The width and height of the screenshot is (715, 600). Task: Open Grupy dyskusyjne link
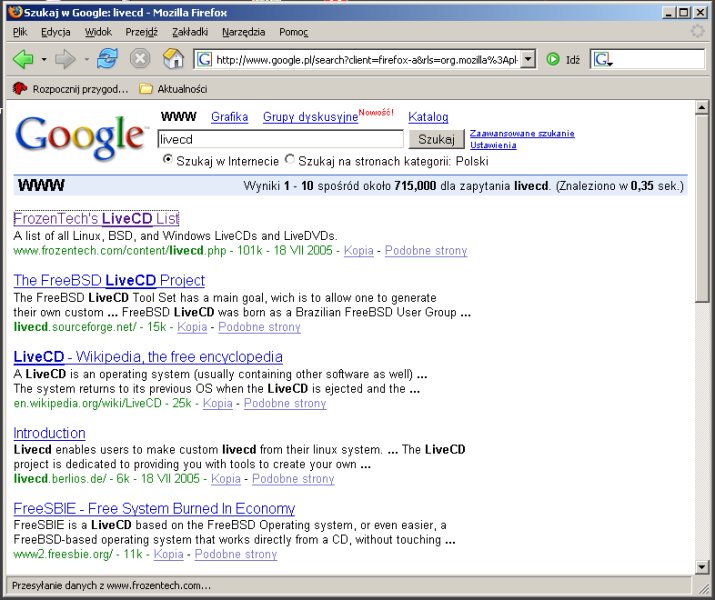tap(310, 117)
